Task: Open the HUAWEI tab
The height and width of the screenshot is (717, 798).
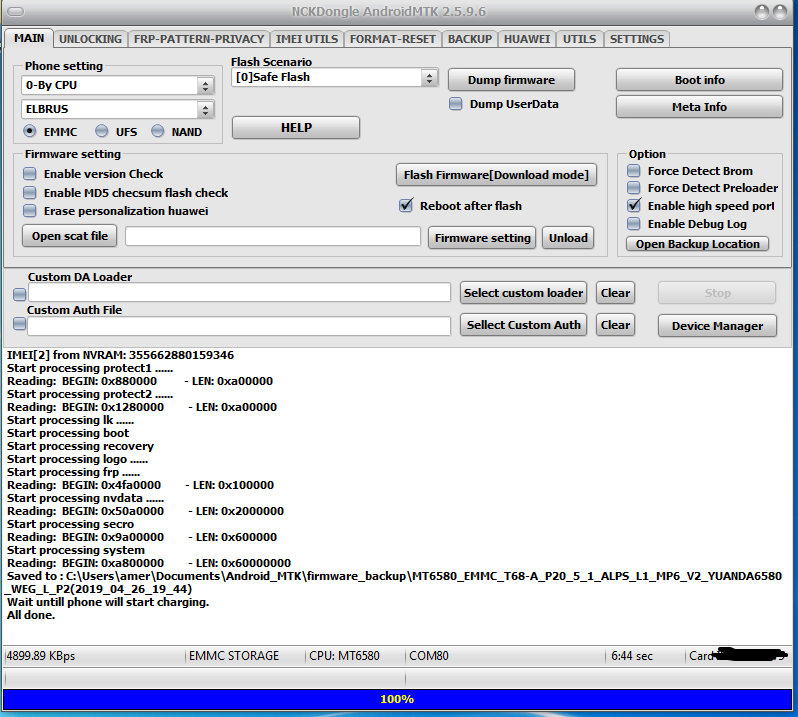Action: tap(527, 39)
